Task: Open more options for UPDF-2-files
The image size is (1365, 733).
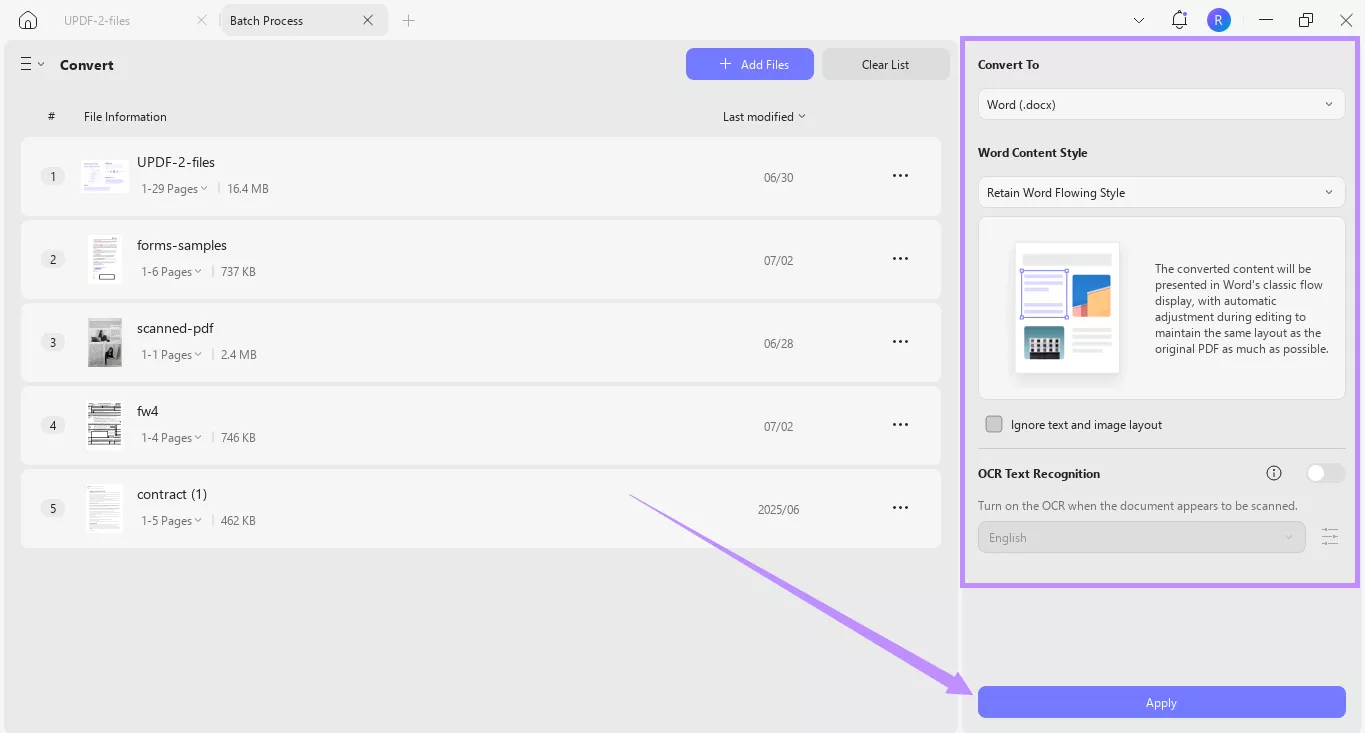Action: click(x=900, y=176)
